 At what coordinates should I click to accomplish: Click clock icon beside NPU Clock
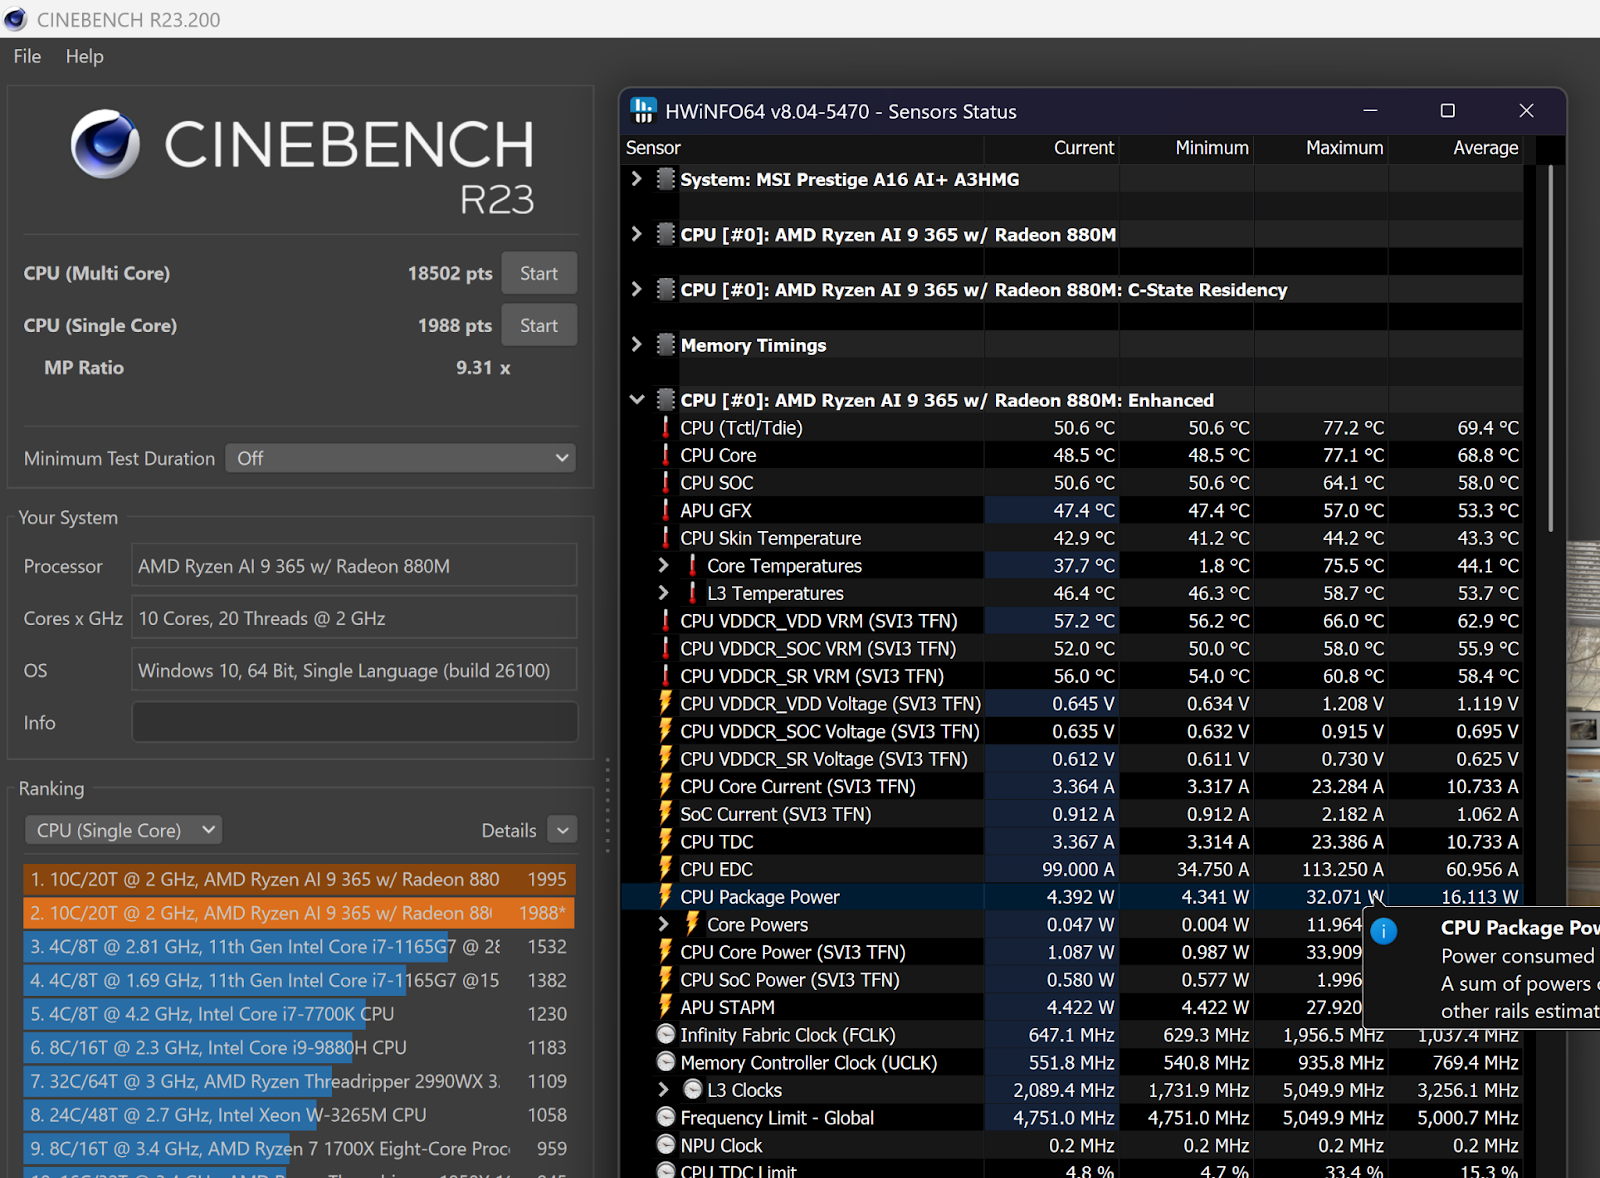[666, 1145]
